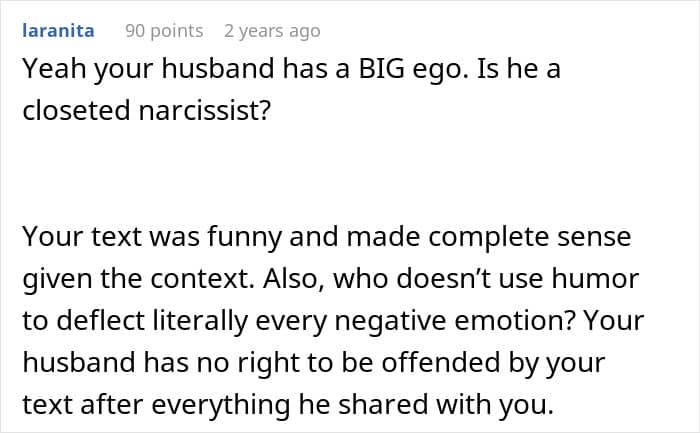
Task: Open the laranita user profile link
Action: [x=58, y=31]
